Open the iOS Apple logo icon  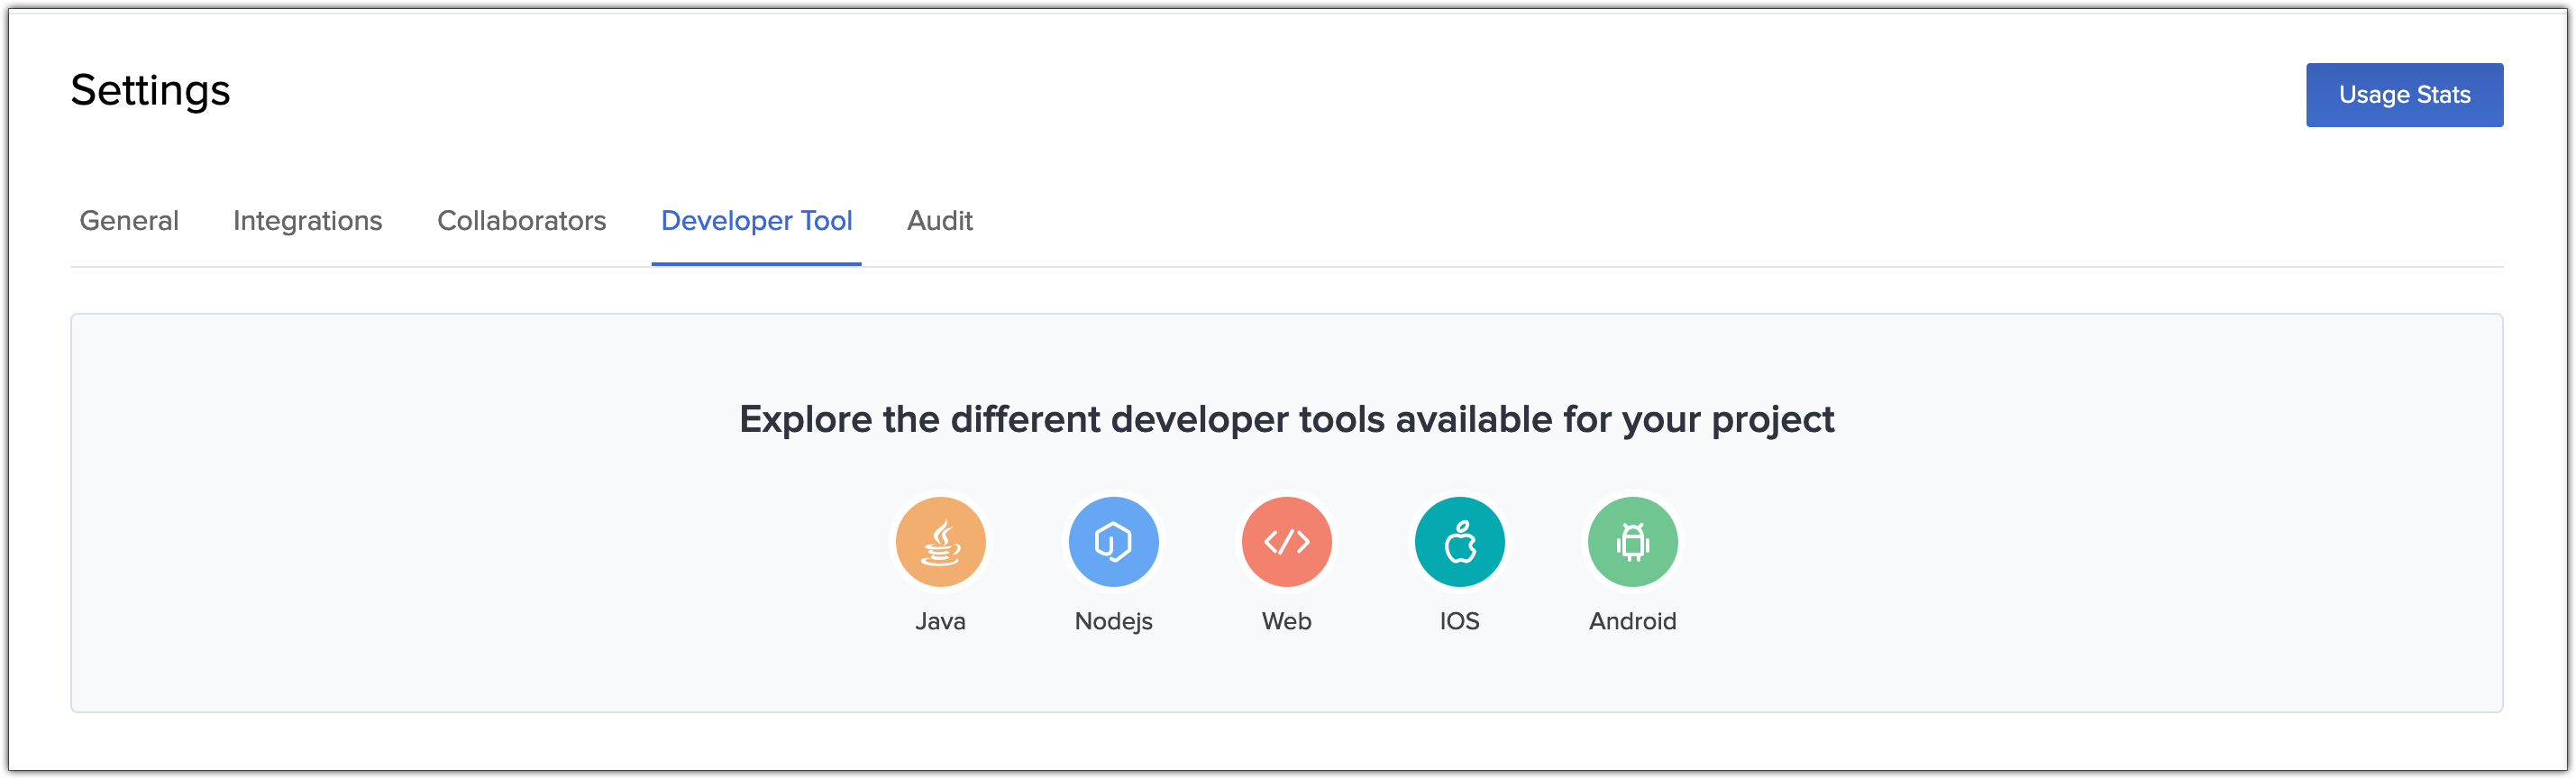[1459, 542]
